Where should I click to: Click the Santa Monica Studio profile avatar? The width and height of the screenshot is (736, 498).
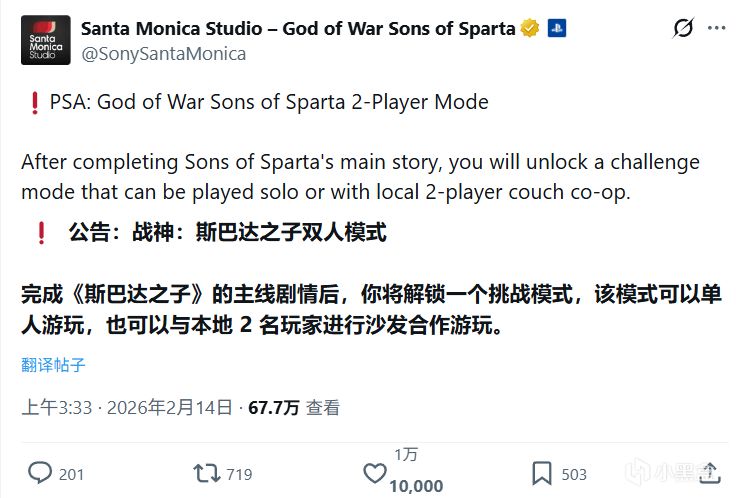tap(46, 40)
